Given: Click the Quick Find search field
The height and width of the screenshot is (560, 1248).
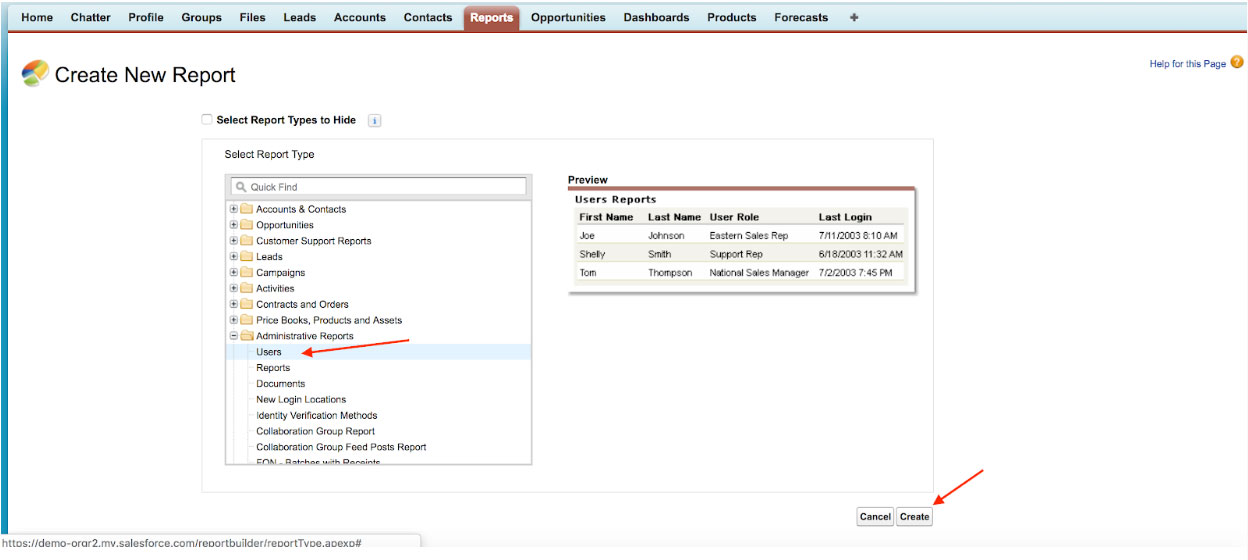Looking at the screenshot, I should (379, 187).
